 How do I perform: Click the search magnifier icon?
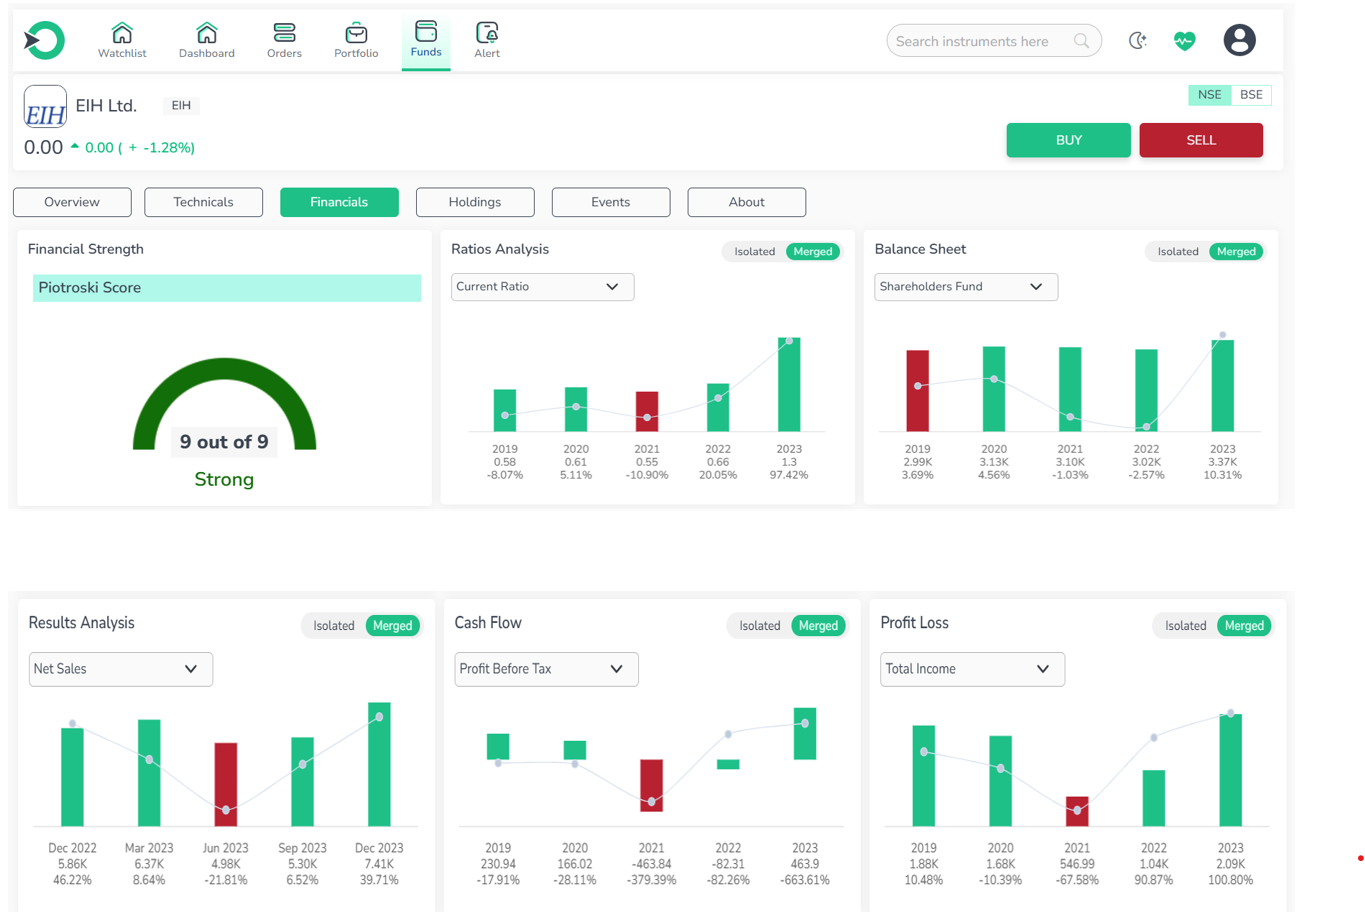click(x=1082, y=41)
